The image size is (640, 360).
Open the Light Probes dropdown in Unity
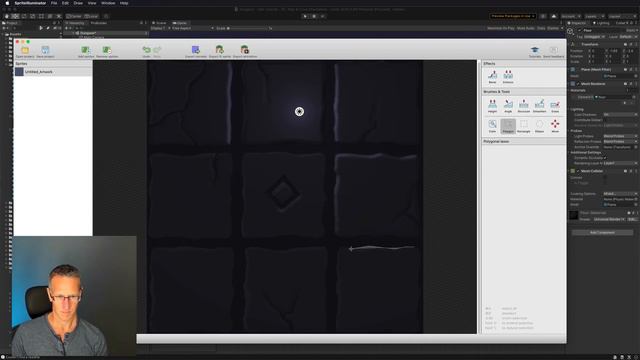(x=620, y=136)
